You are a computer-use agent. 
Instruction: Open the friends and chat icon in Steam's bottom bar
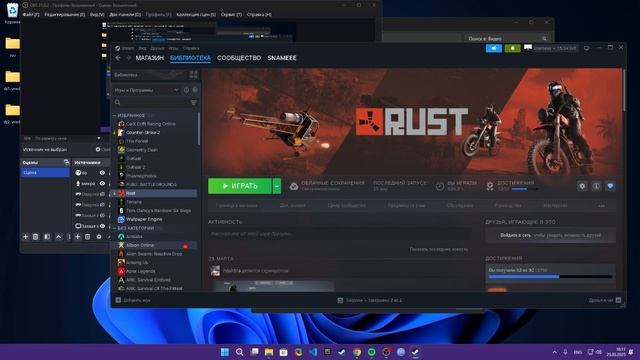tap(618, 300)
